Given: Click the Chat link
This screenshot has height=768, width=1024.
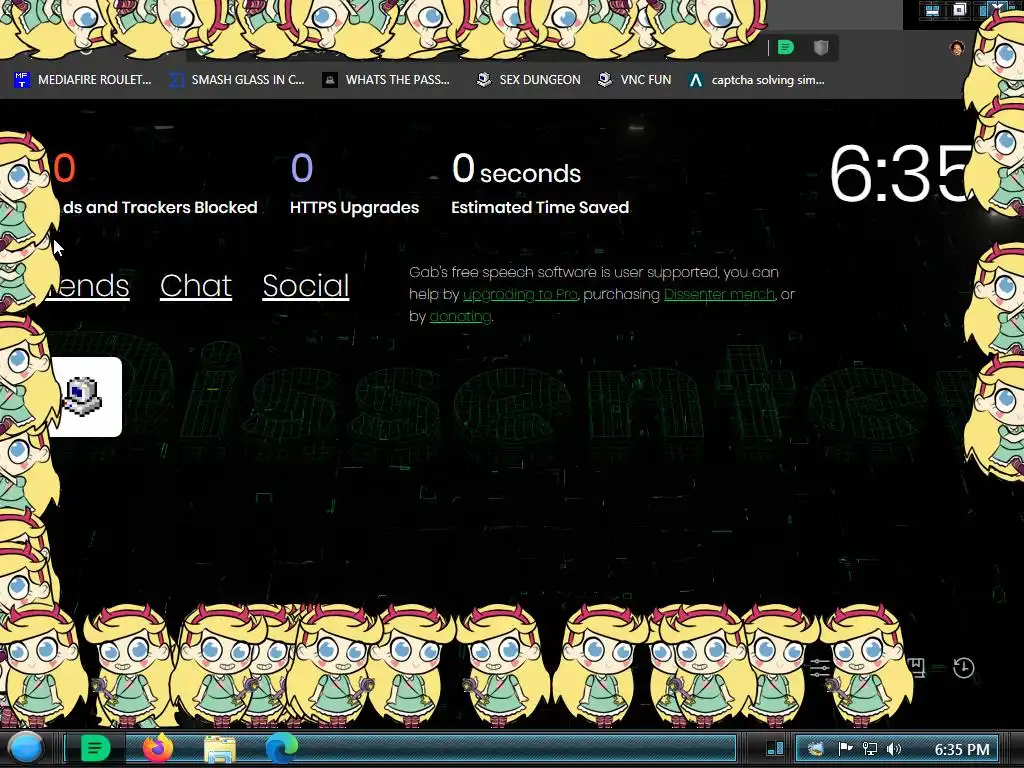Looking at the screenshot, I should tap(196, 285).
